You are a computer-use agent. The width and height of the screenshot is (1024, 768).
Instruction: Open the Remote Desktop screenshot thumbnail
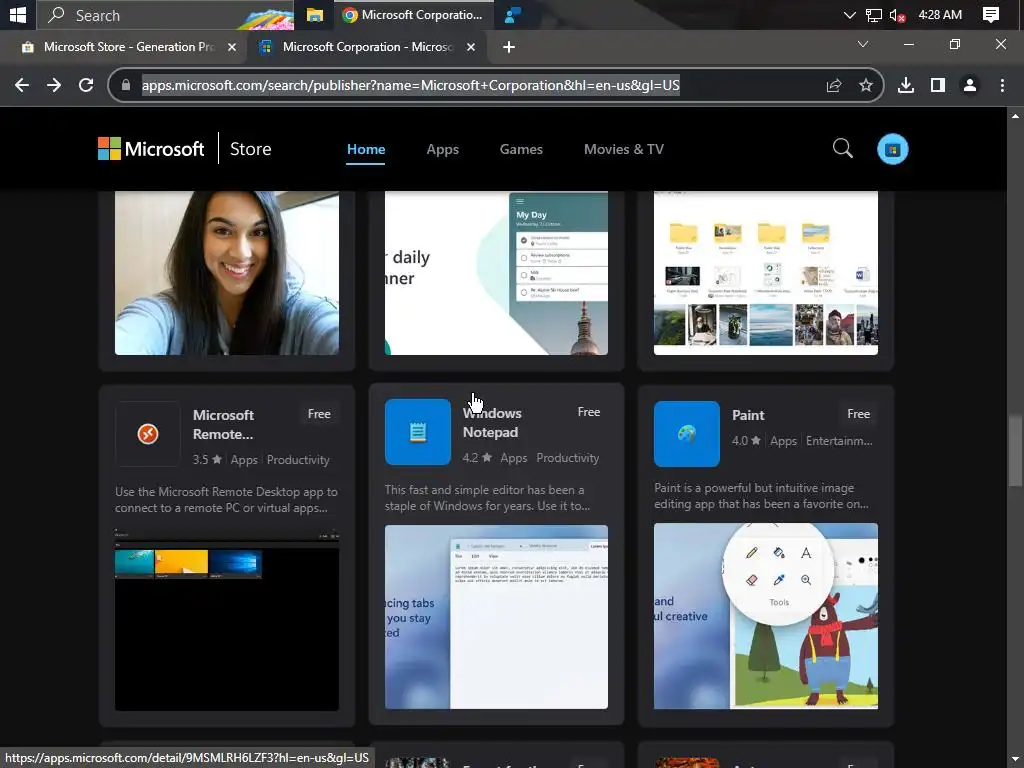point(227,619)
